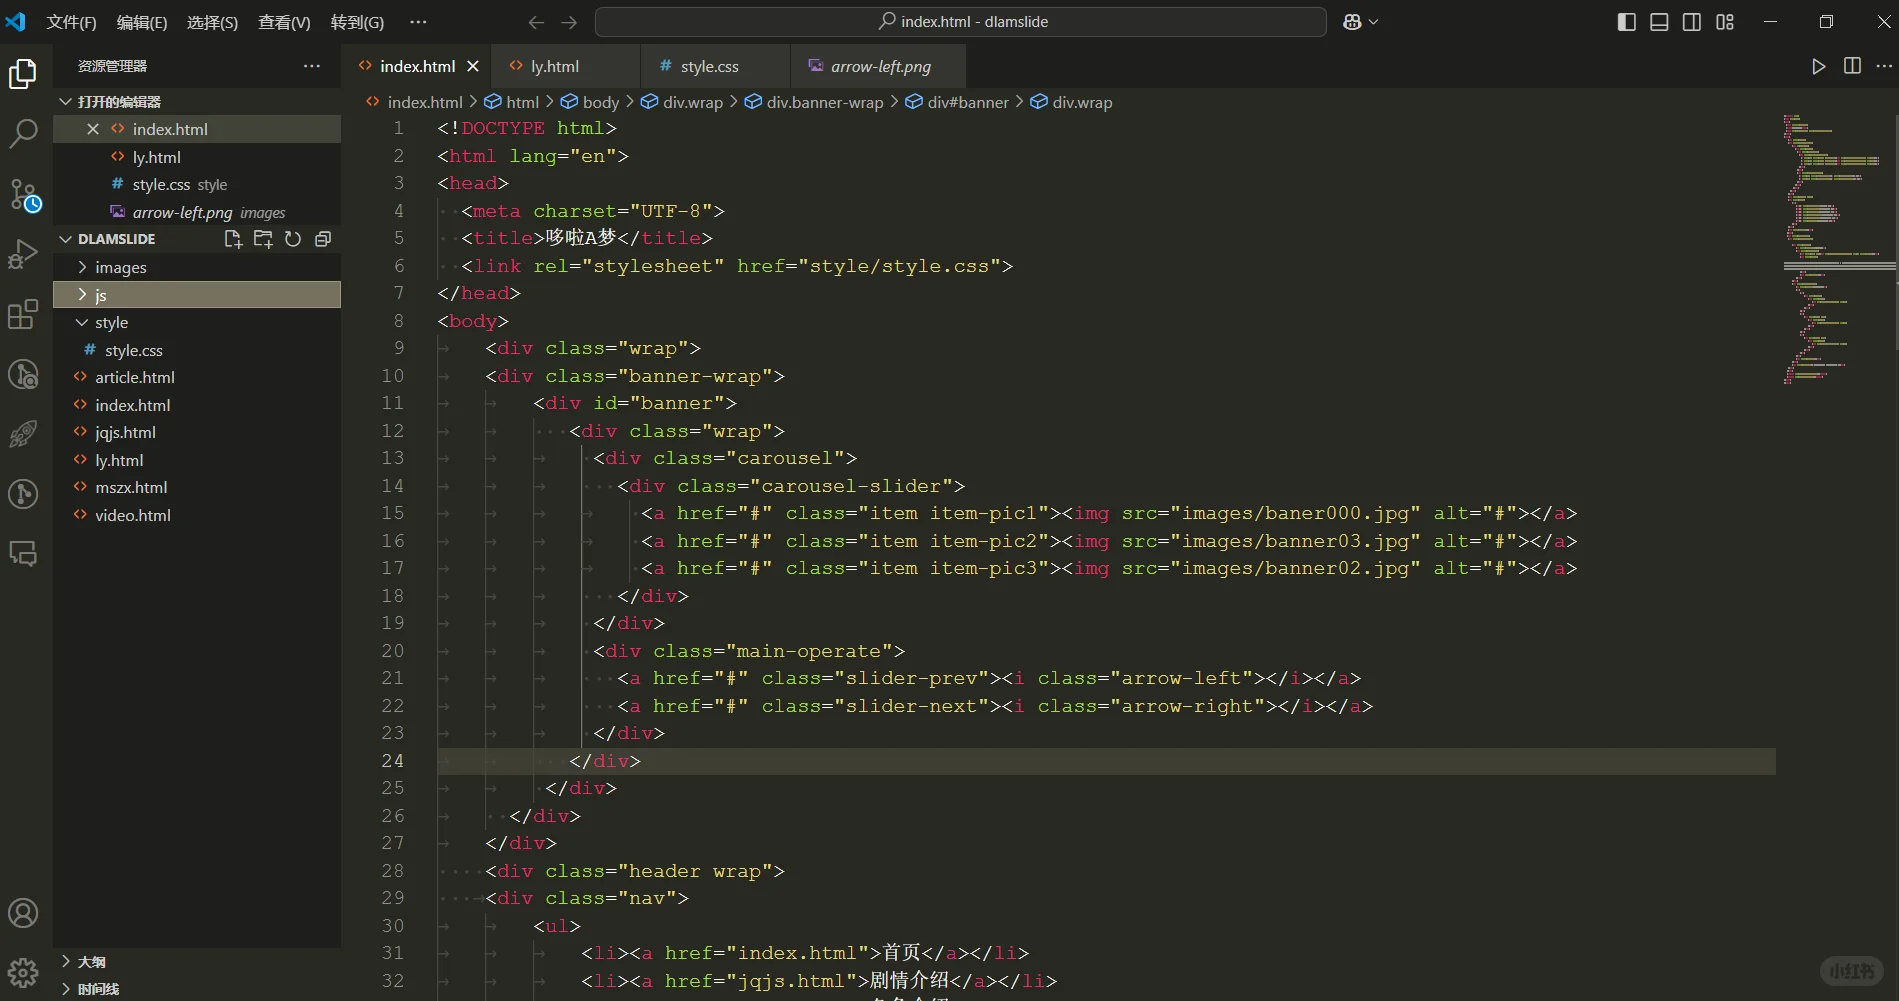This screenshot has height=1001, width=1899.
Task: Click the div.wrap breadcrumb after body
Action: (681, 102)
